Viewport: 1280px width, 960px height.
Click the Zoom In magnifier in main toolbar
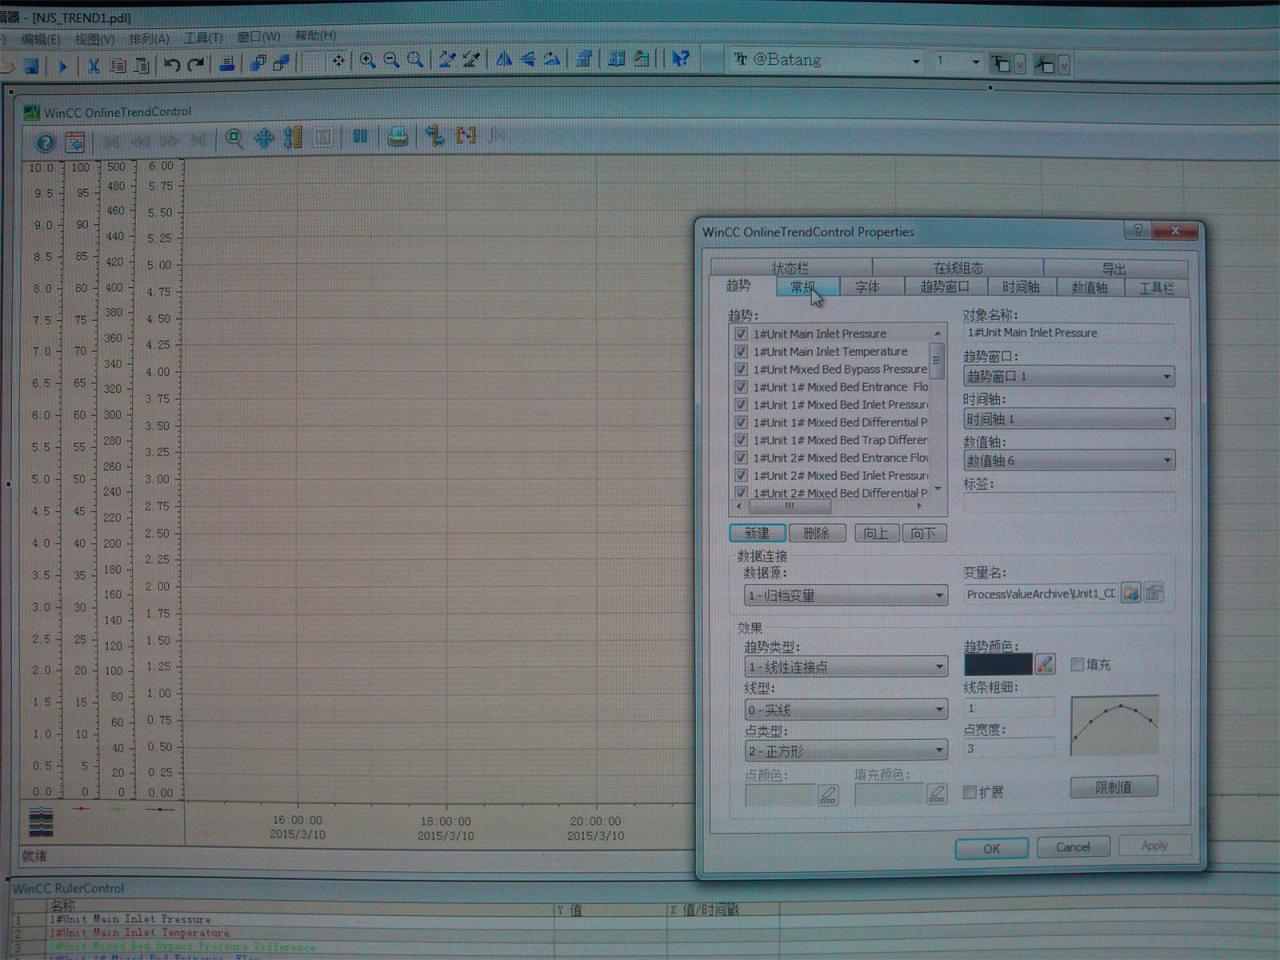[x=367, y=61]
